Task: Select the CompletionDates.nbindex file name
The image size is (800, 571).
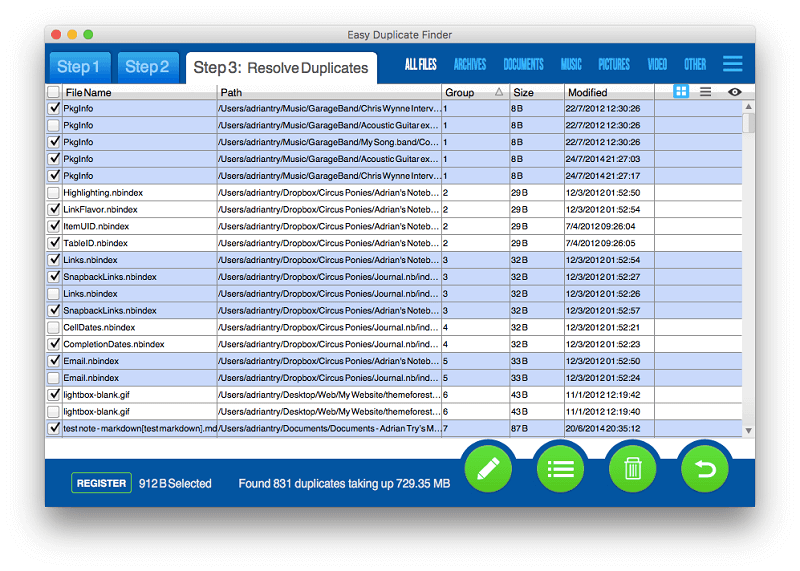Action: pos(114,344)
